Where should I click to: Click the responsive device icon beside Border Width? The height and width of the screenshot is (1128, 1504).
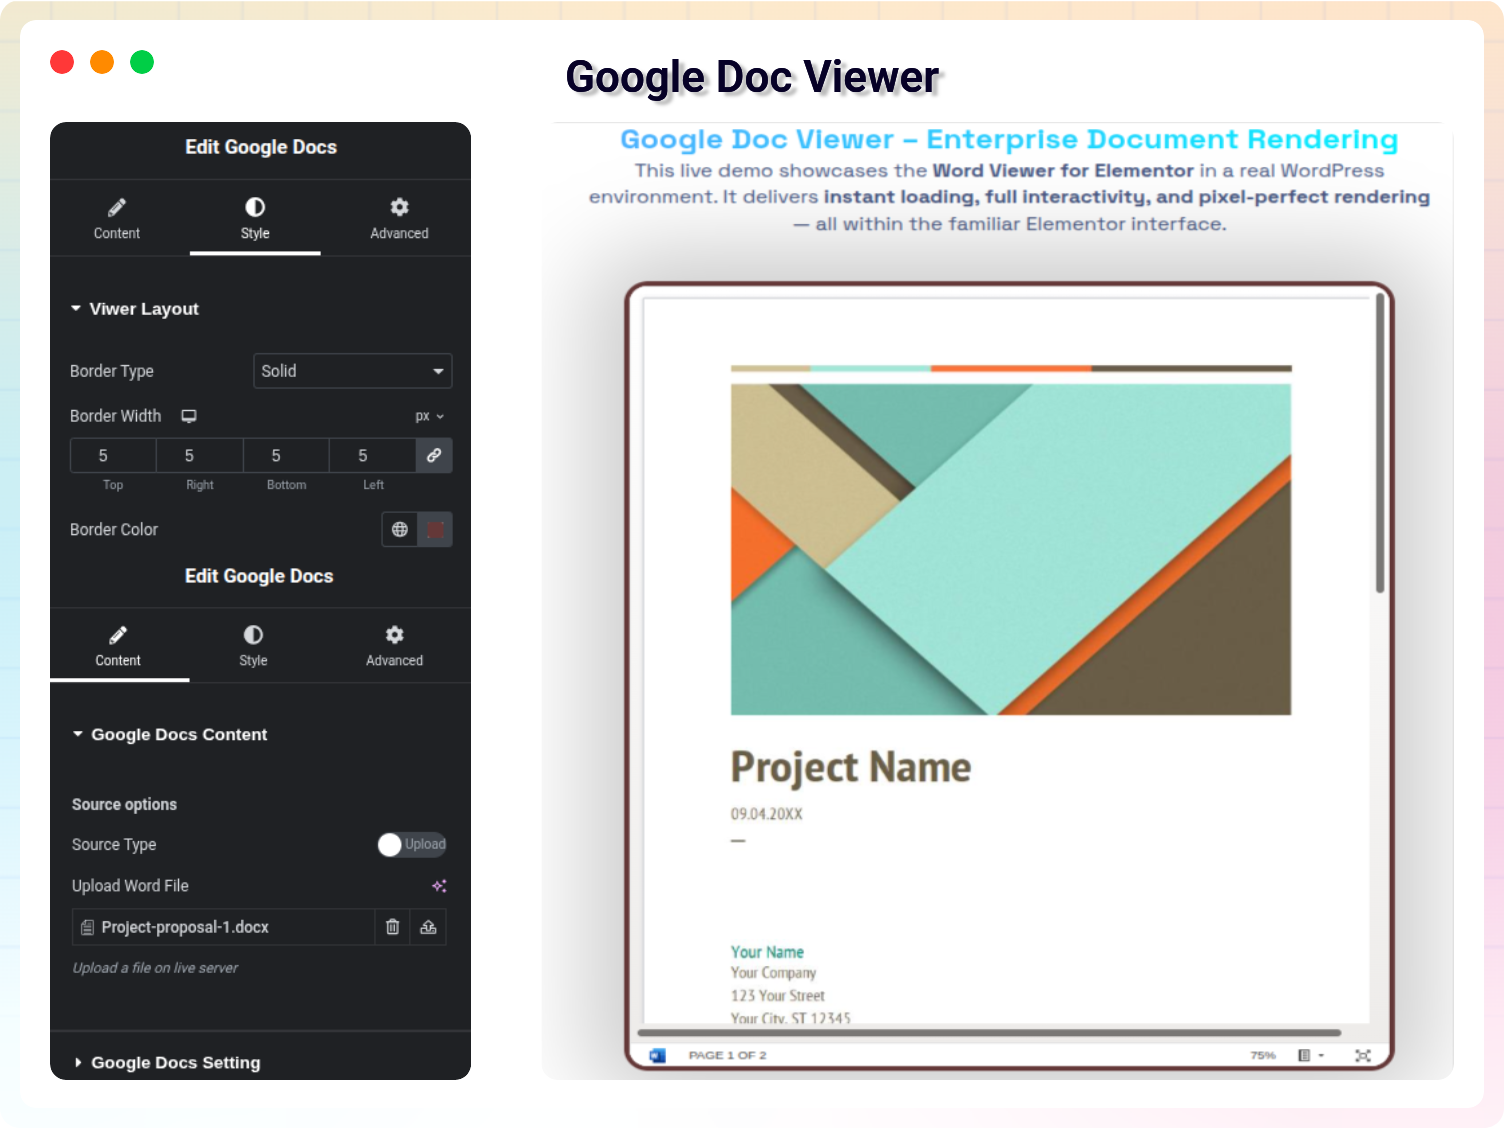point(189,416)
